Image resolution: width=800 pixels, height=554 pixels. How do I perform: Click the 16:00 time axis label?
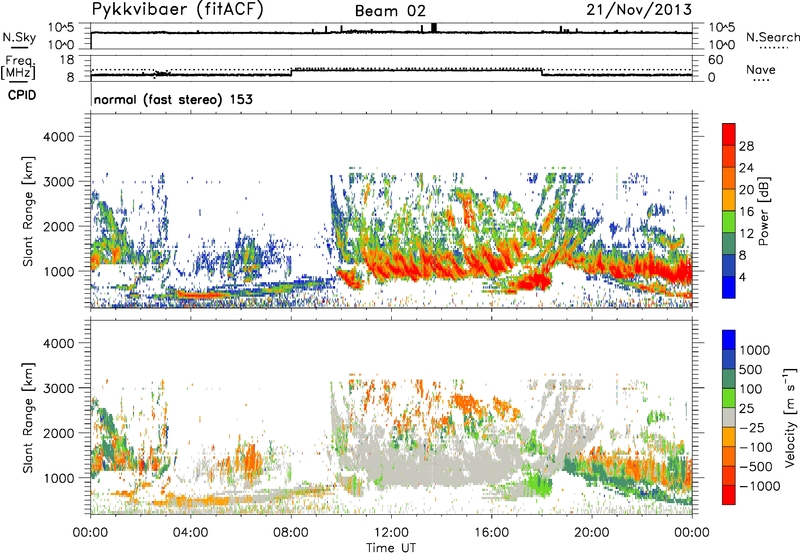click(491, 533)
